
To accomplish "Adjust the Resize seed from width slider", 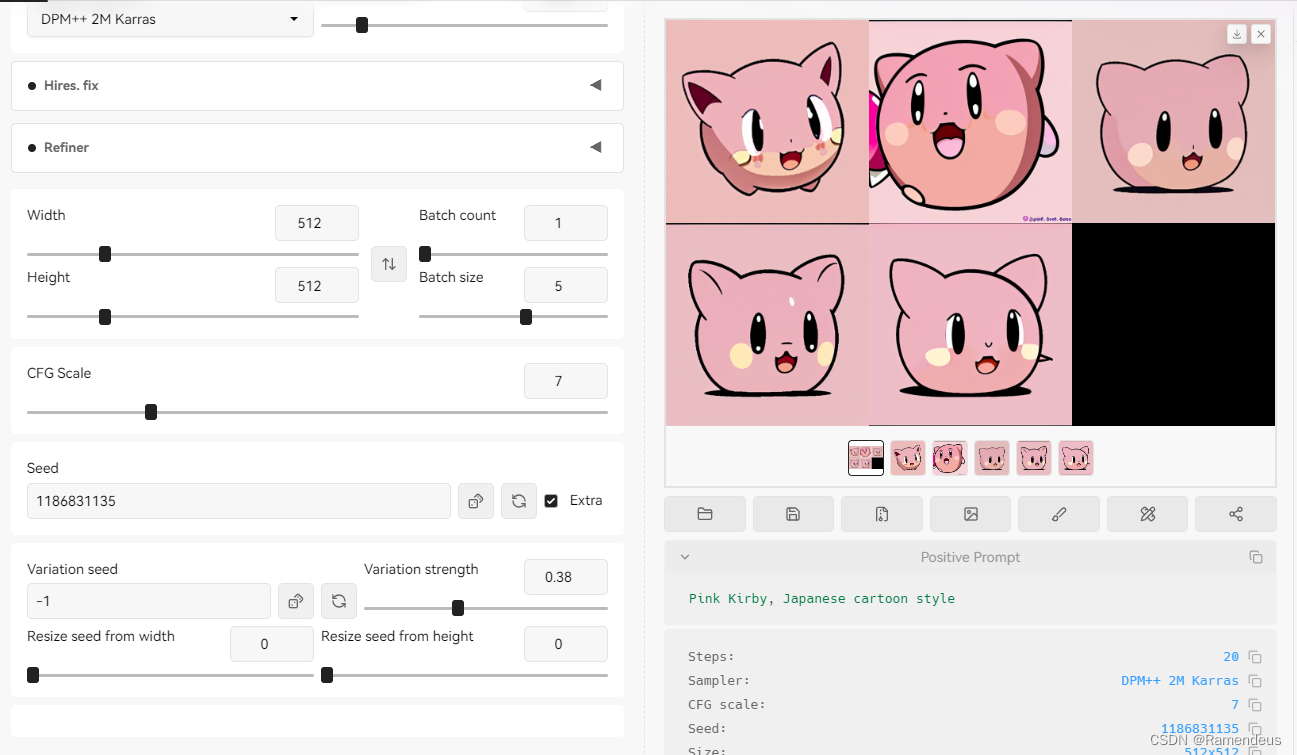I will click(x=170, y=675).
